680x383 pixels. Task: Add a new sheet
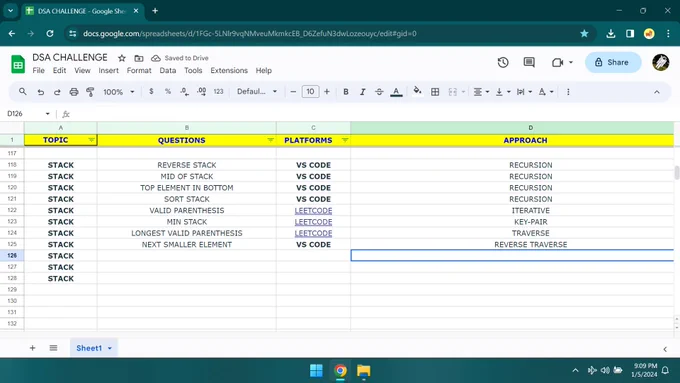32,348
